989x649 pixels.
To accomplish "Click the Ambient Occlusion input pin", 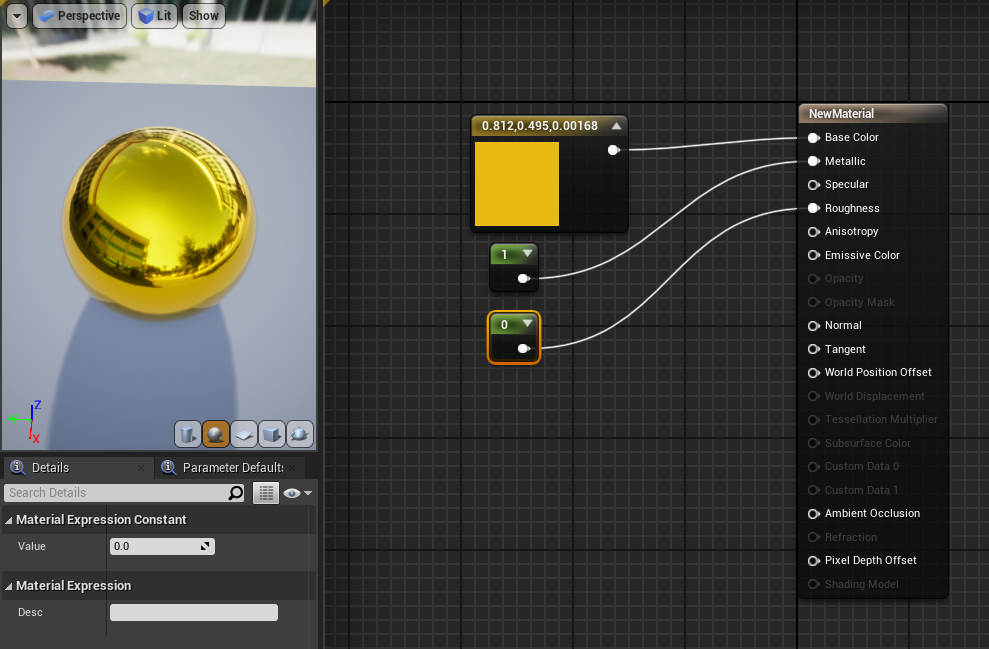I will click(814, 514).
